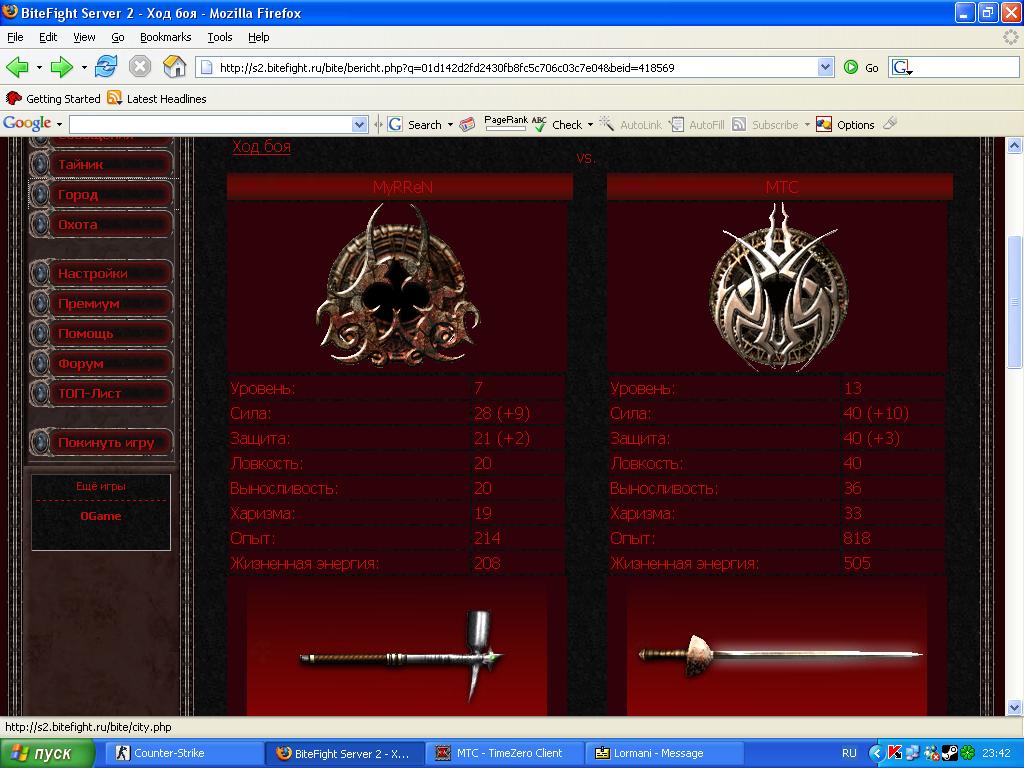This screenshot has width=1024, height=768.
Task: Open the Help menu
Action: coord(259,37)
